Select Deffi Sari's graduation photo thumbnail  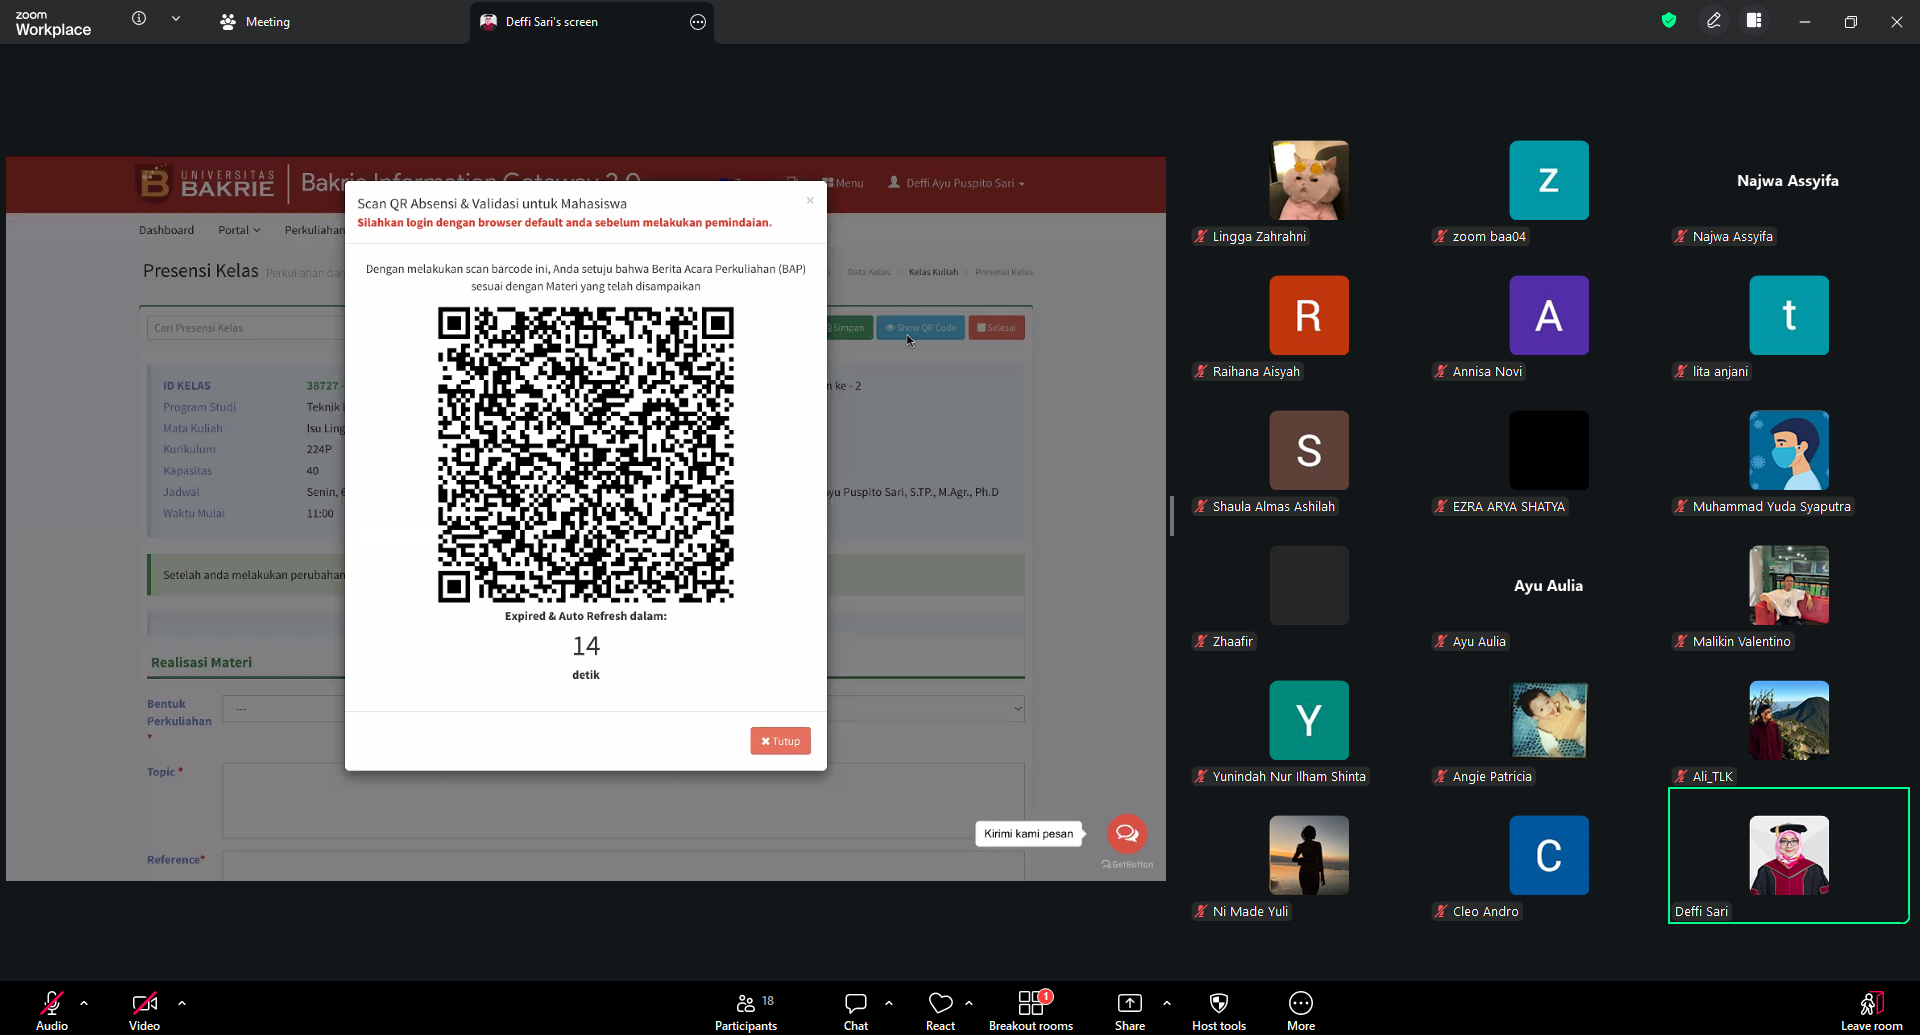tap(1789, 855)
